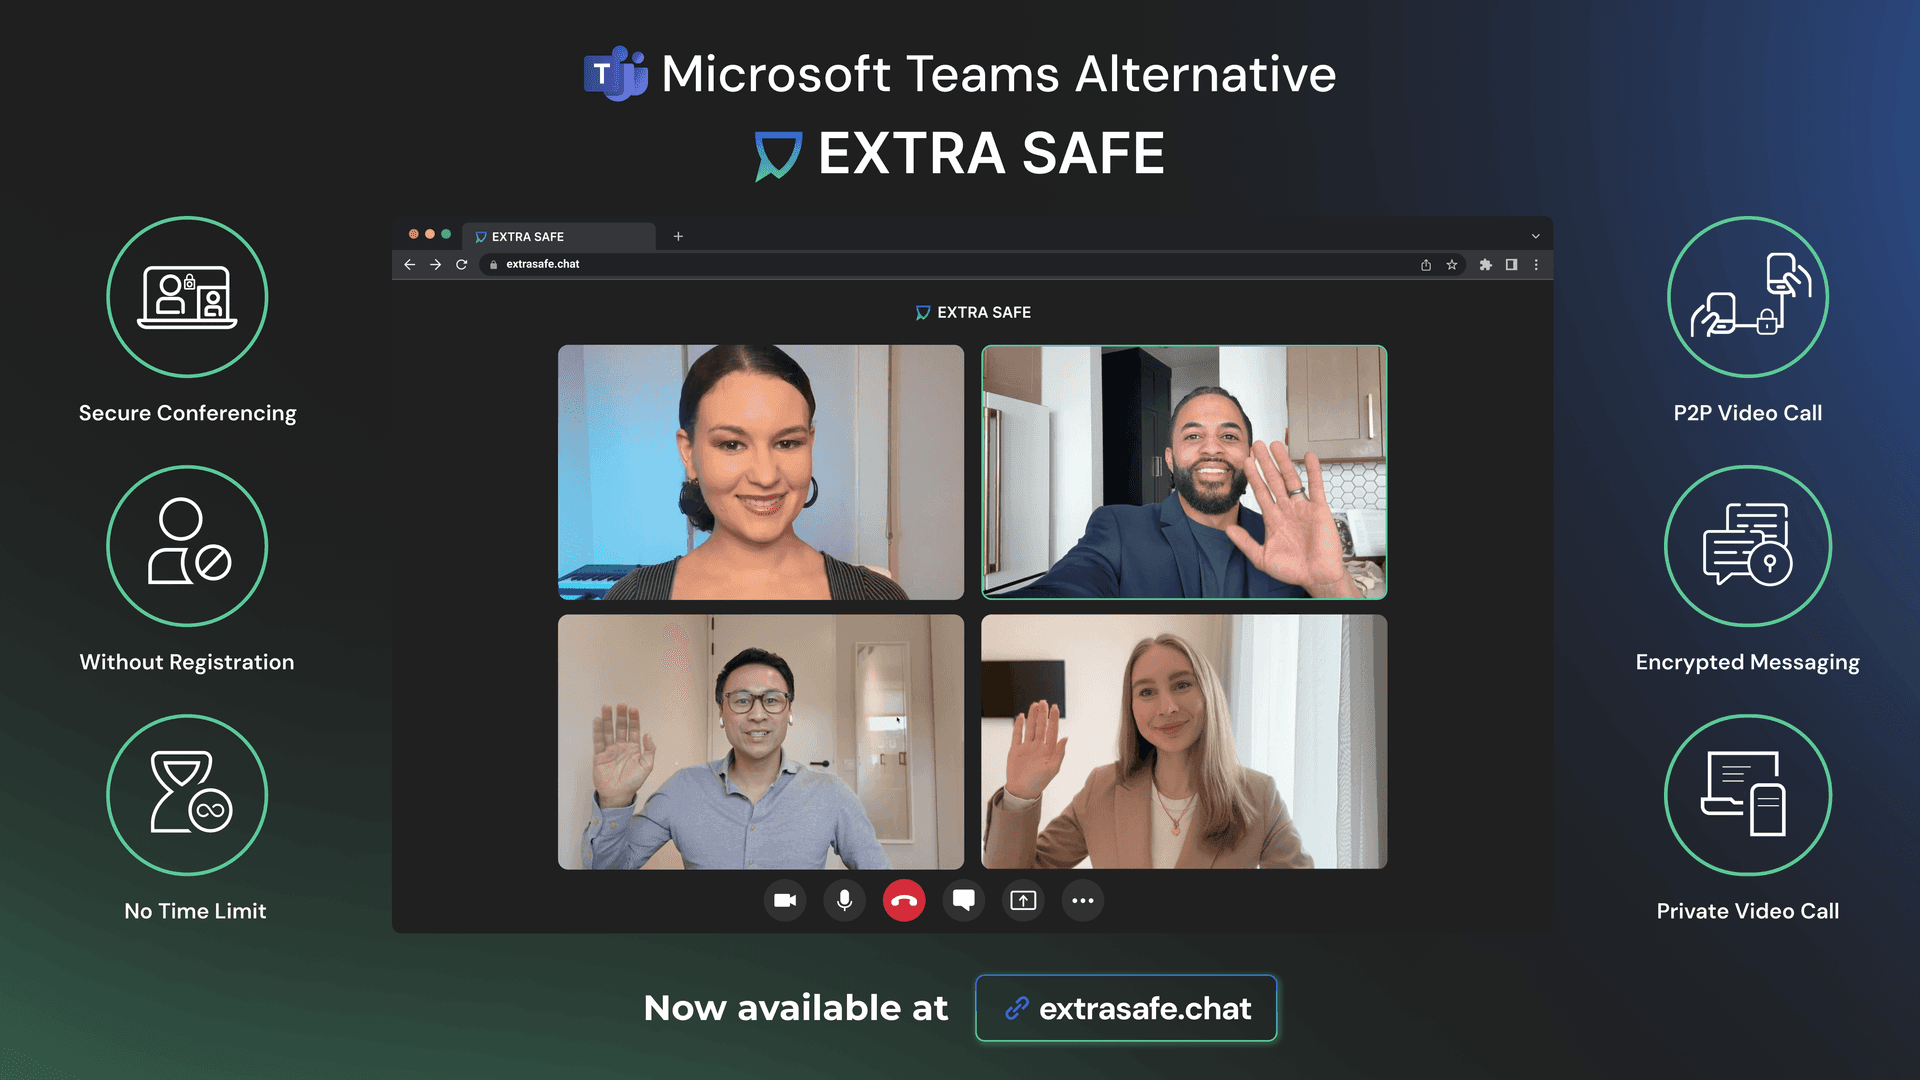This screenshot has width=1920, height=1080.
Task: Open more options in call controls
Action: [1083, 900]
